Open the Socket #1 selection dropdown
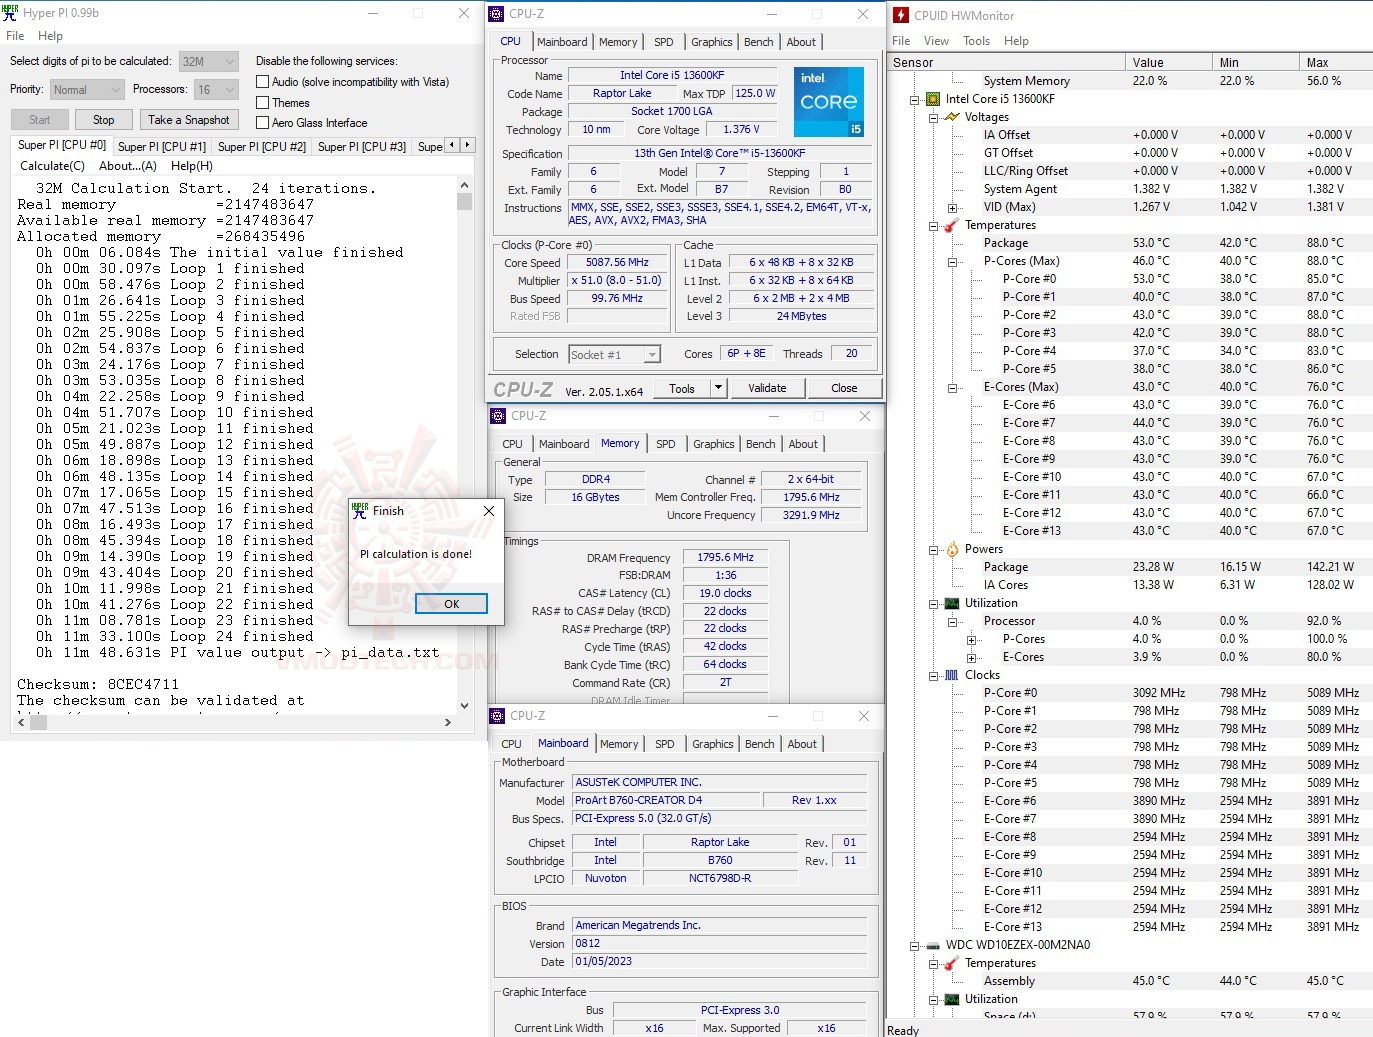 click(615, 354)
